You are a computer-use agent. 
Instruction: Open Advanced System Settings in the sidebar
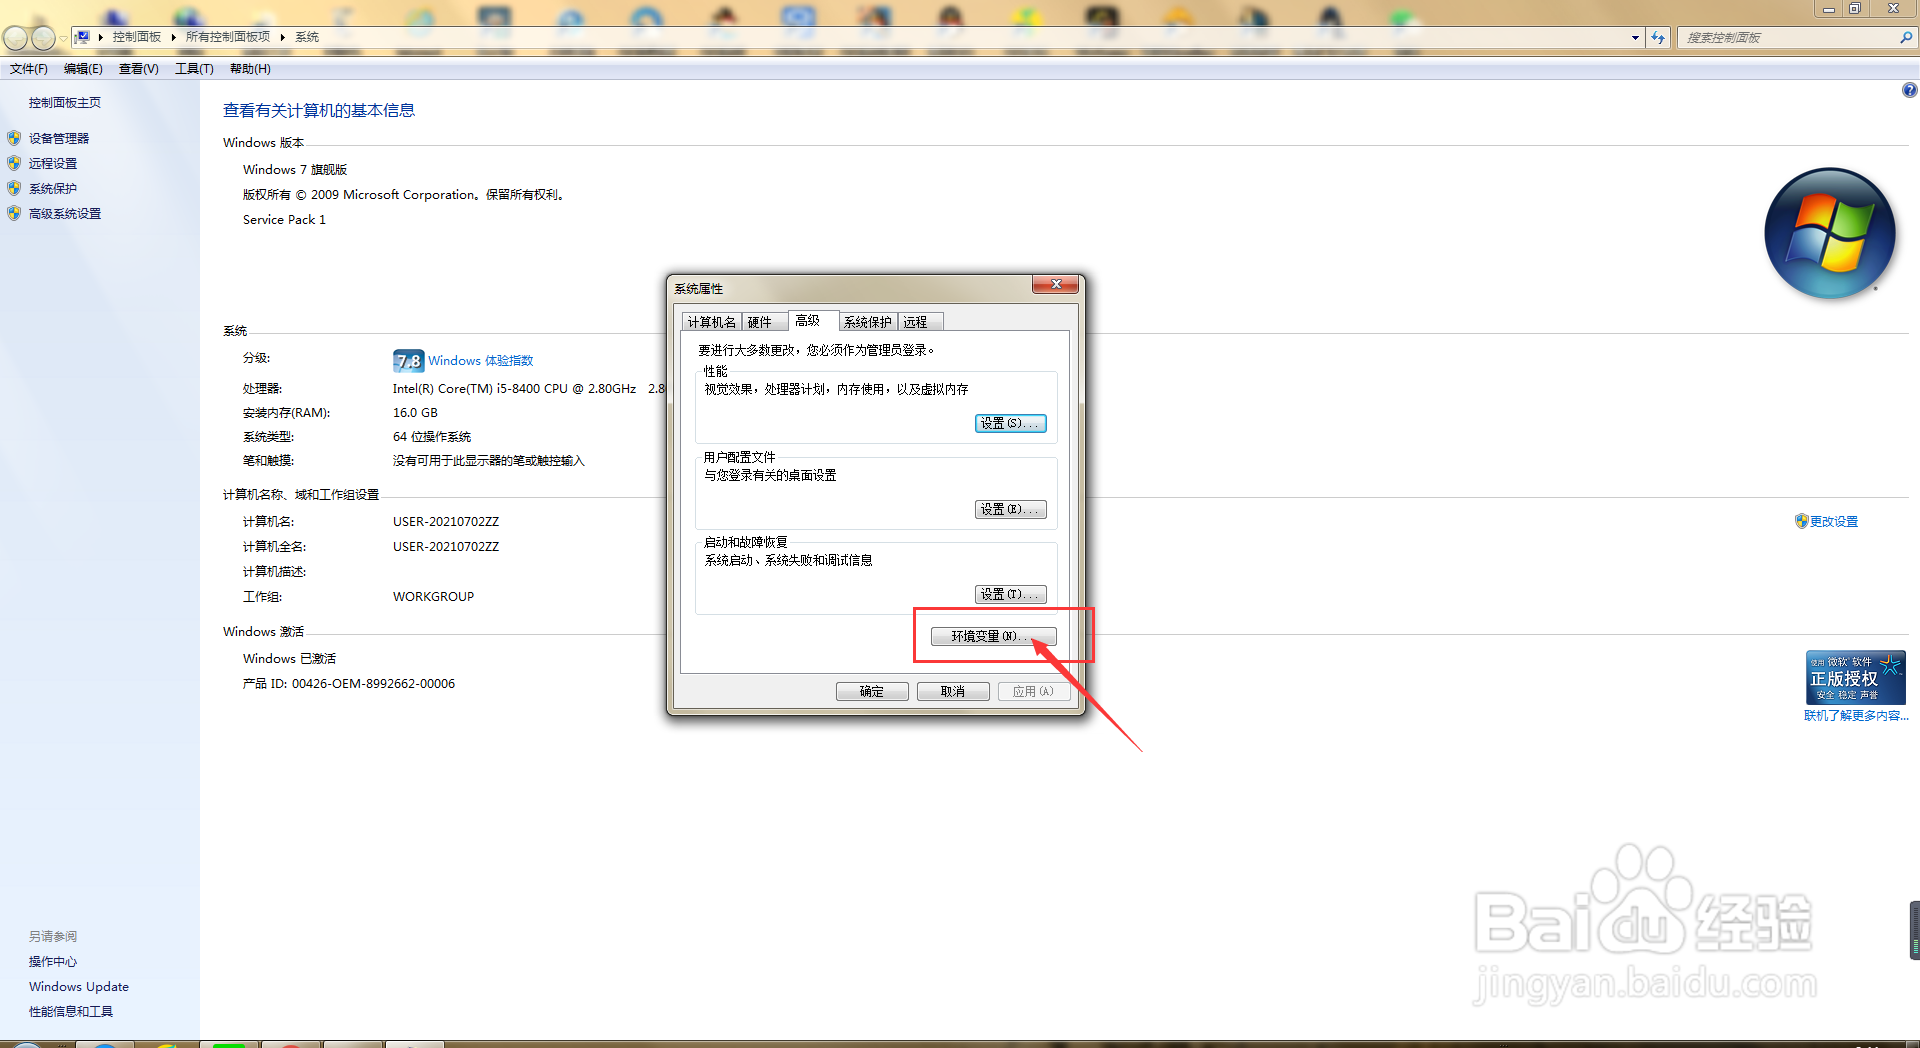pyautogui.click(x=65, y=213)
